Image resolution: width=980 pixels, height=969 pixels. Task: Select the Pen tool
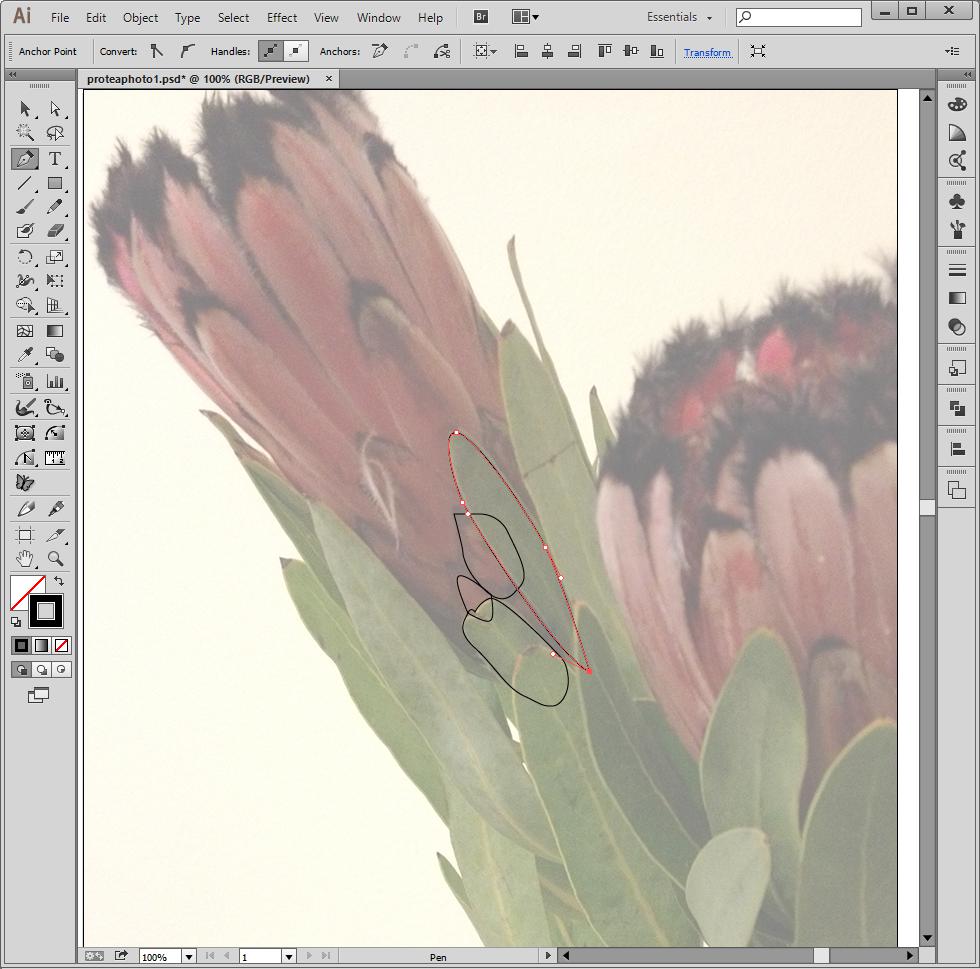click(x=25, y=159)
